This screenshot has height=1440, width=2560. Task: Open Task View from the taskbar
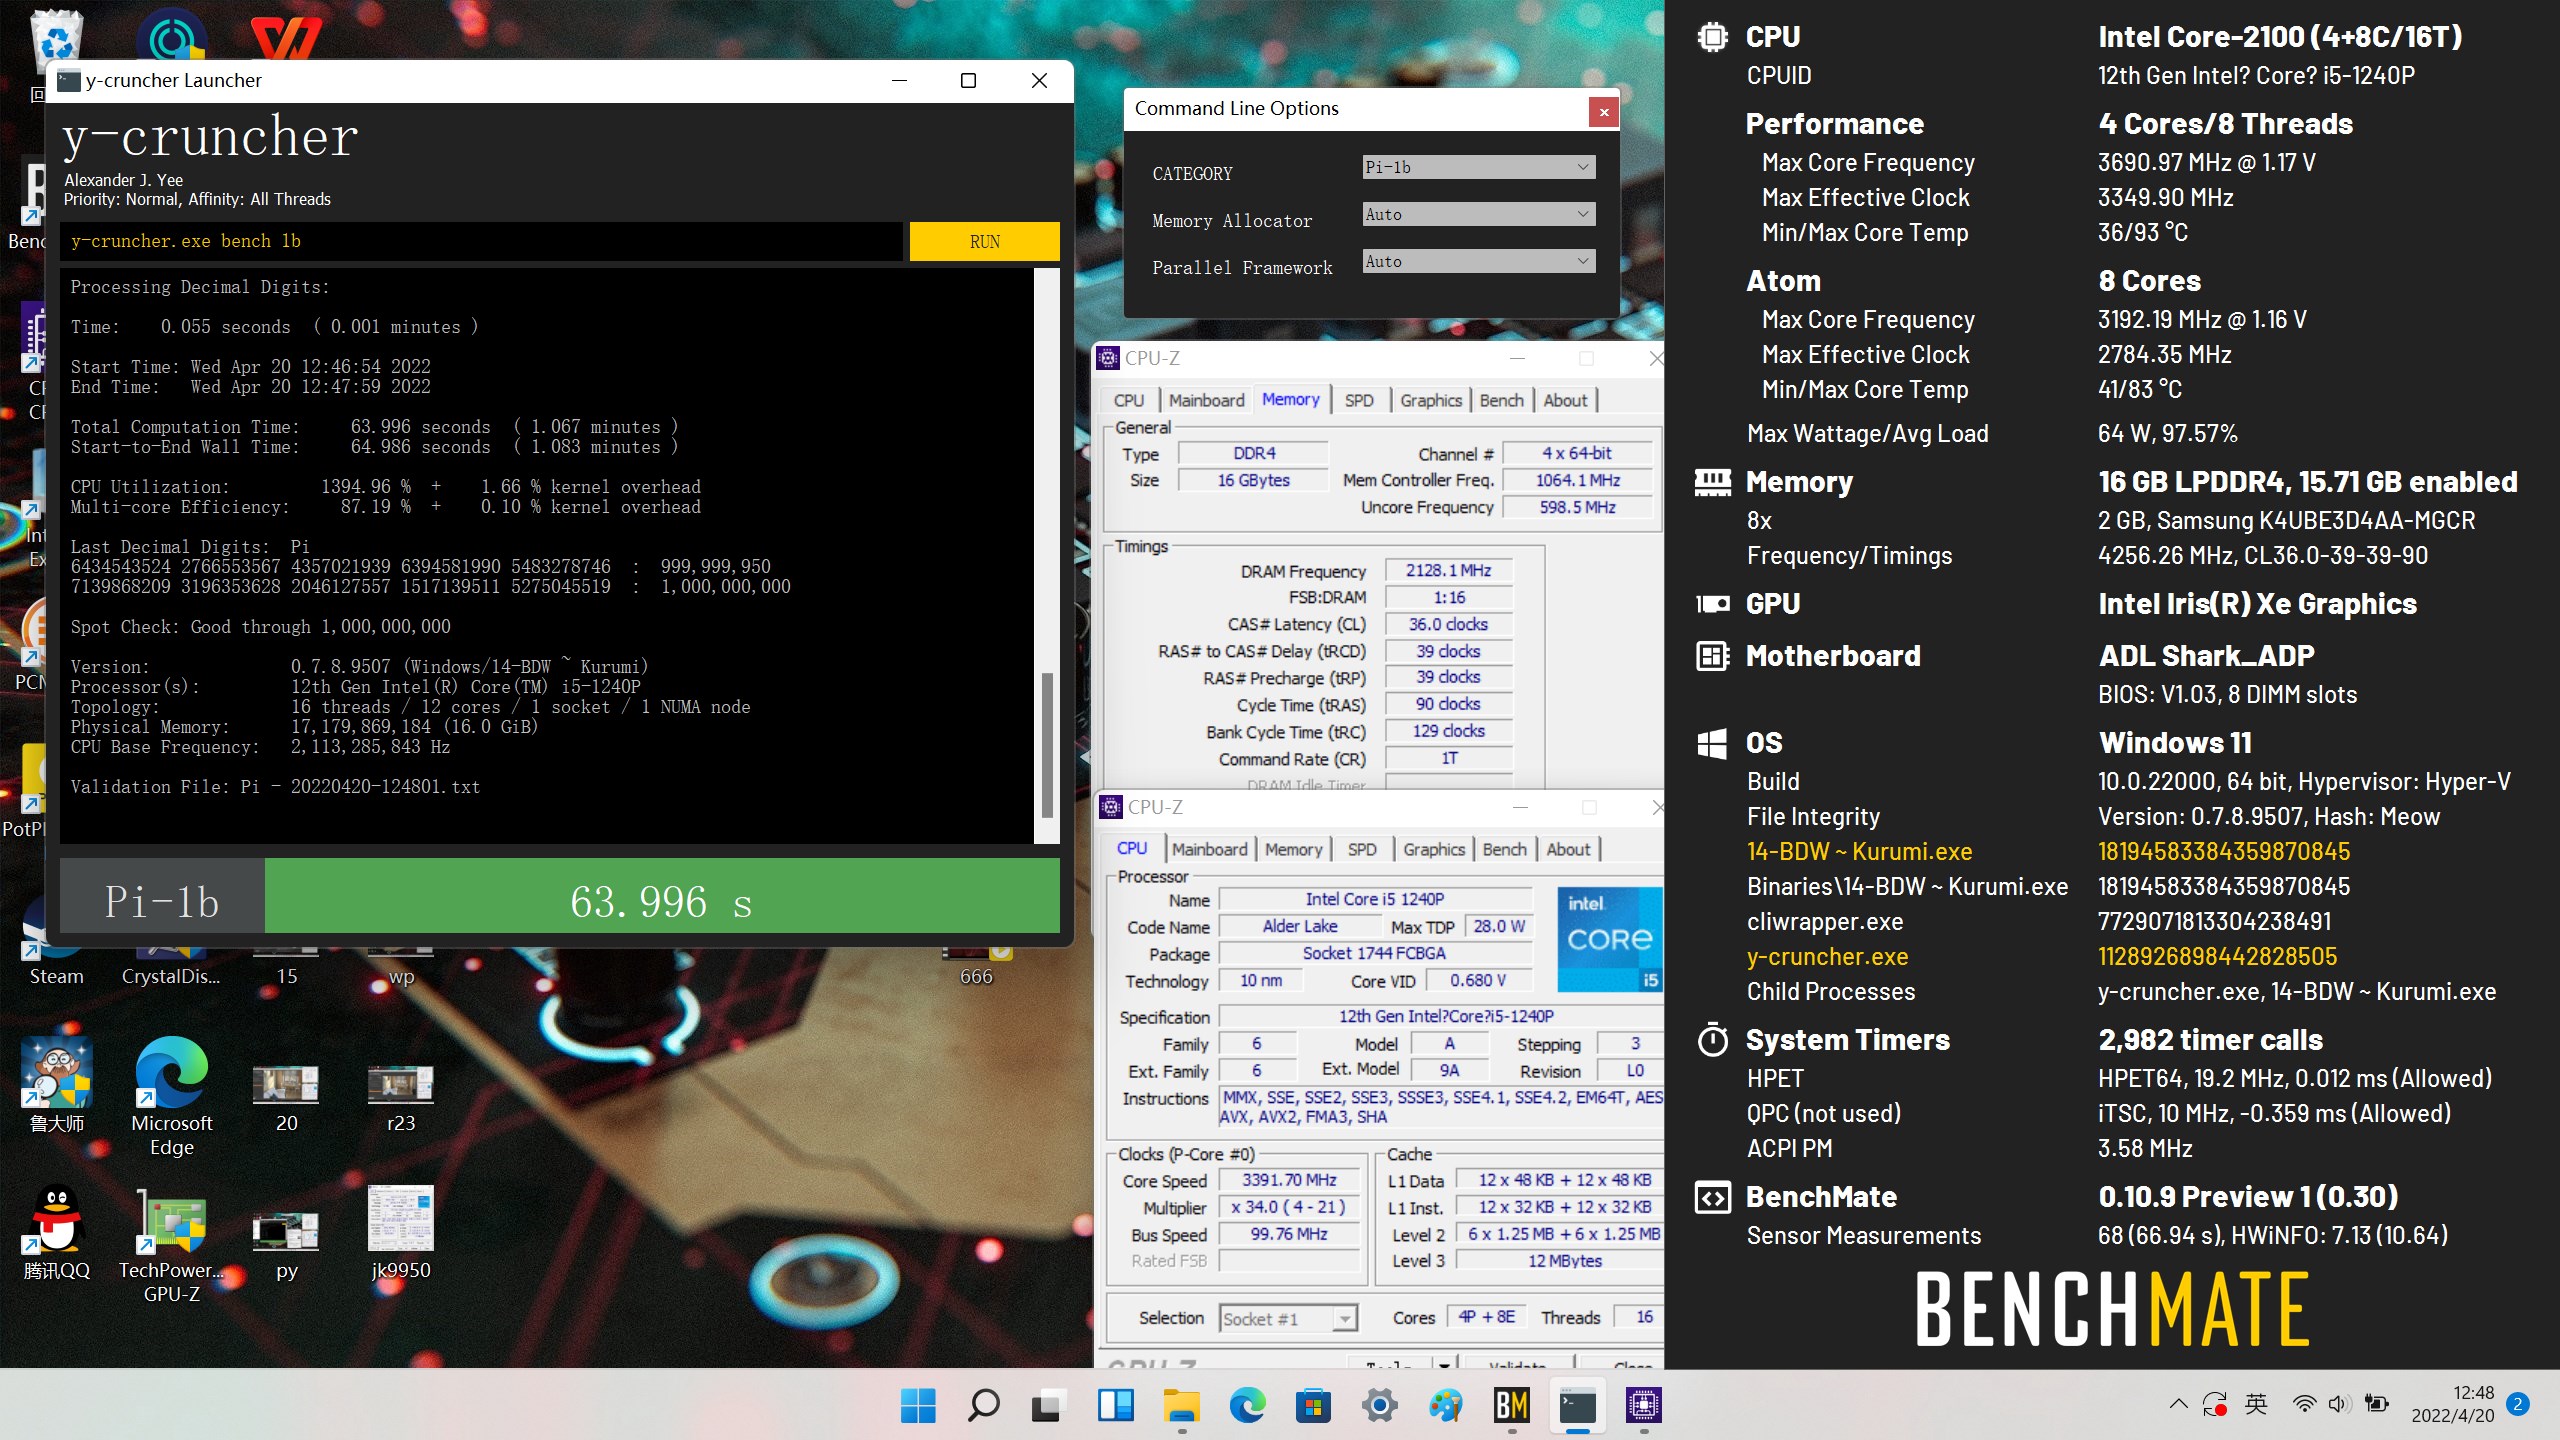pos(1048,1405)
